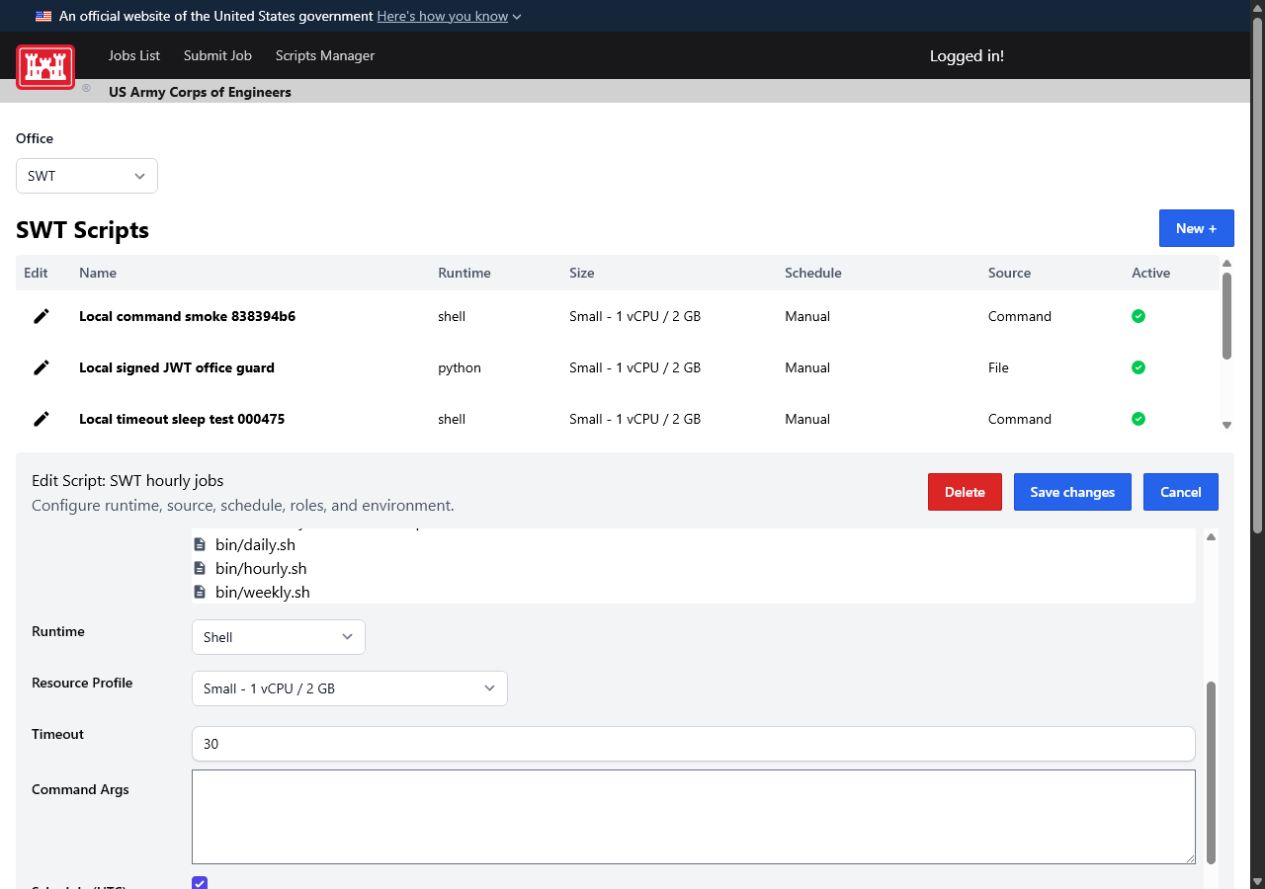1265x889 pixels.
Task: Click the Size column header
Action: pyautogui.click(x=582, y=273)
